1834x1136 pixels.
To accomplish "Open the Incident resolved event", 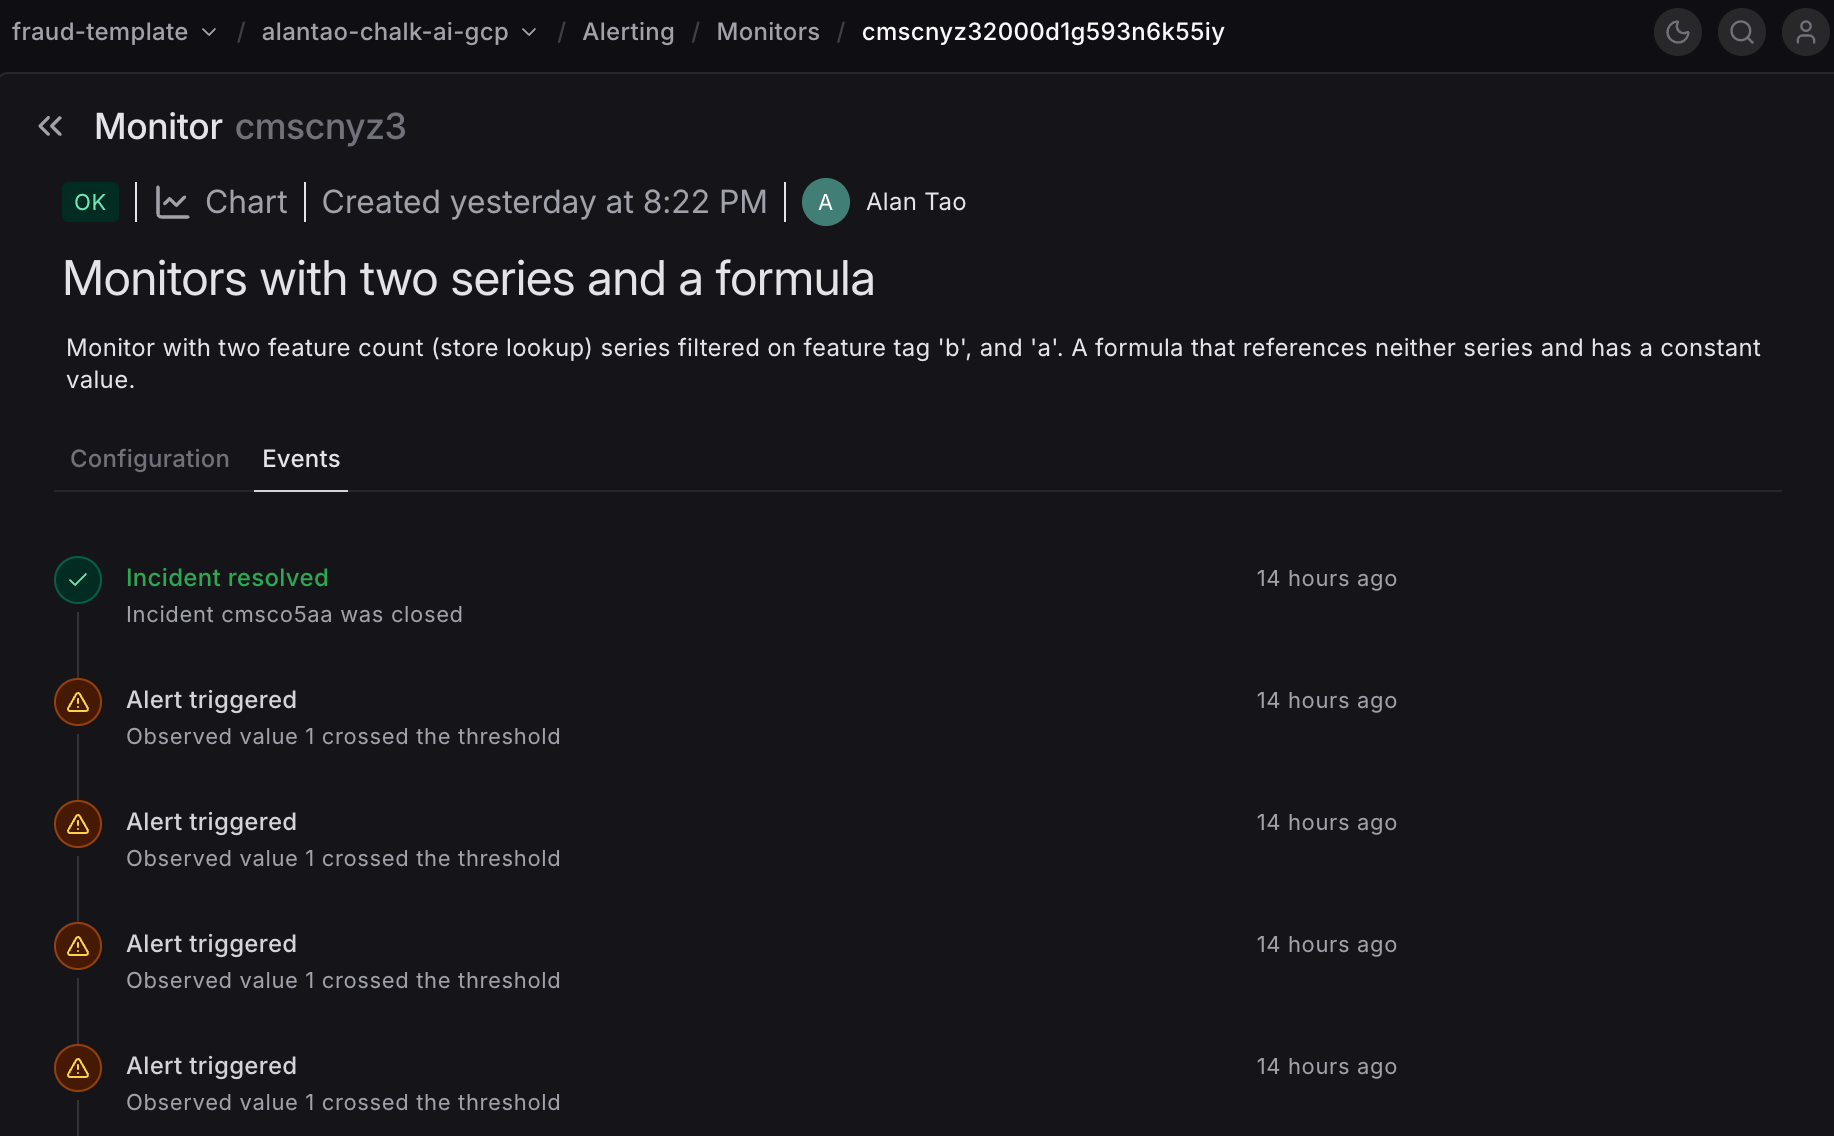I will [227, 578].
